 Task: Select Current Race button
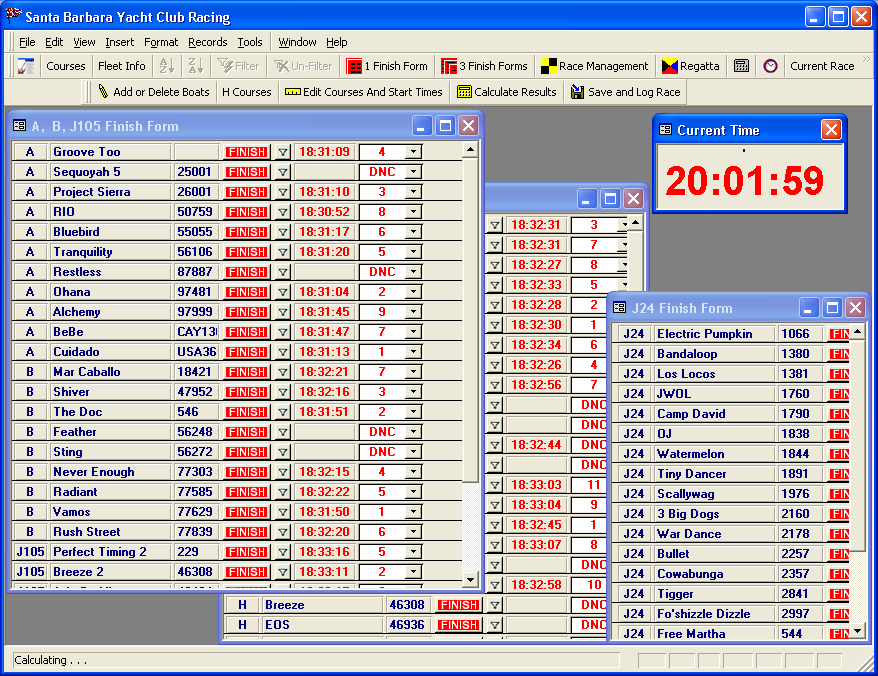tap(822, 66)
